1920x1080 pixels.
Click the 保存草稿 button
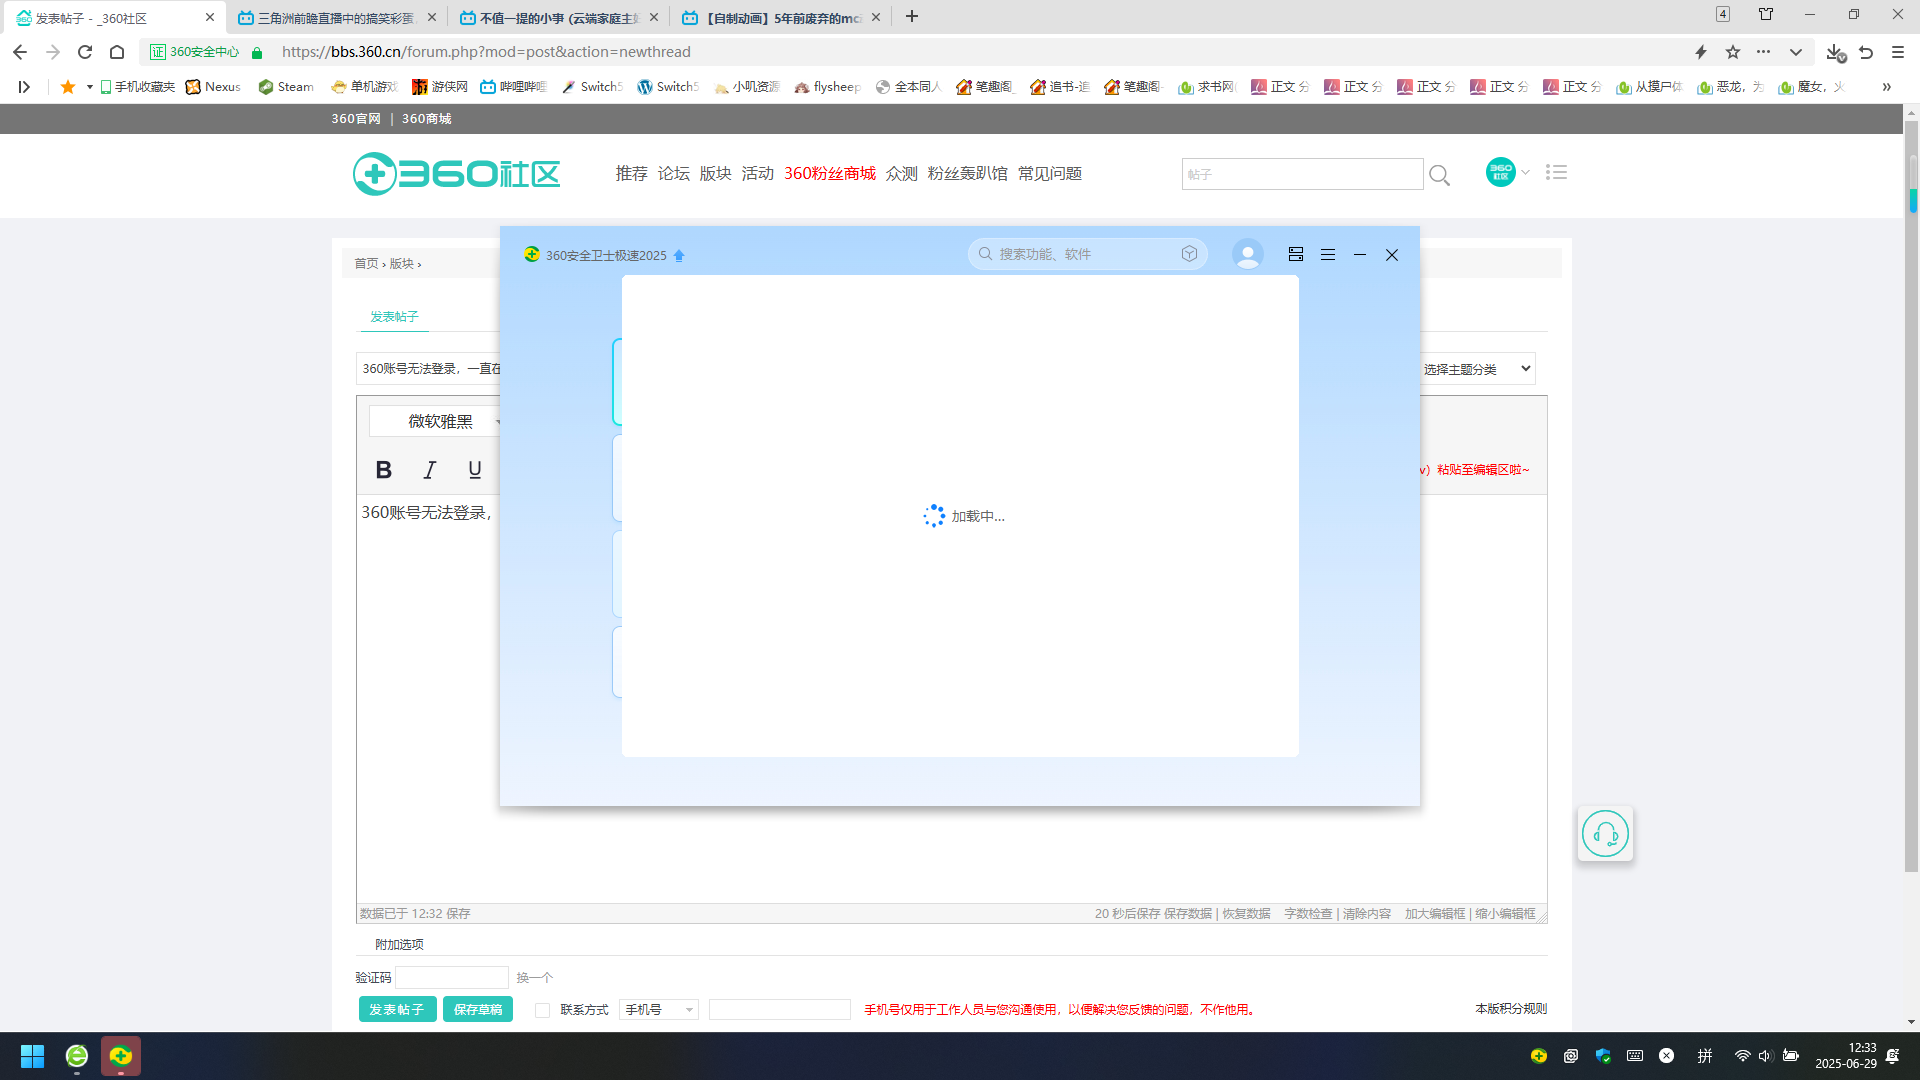tap(478, 1009)
